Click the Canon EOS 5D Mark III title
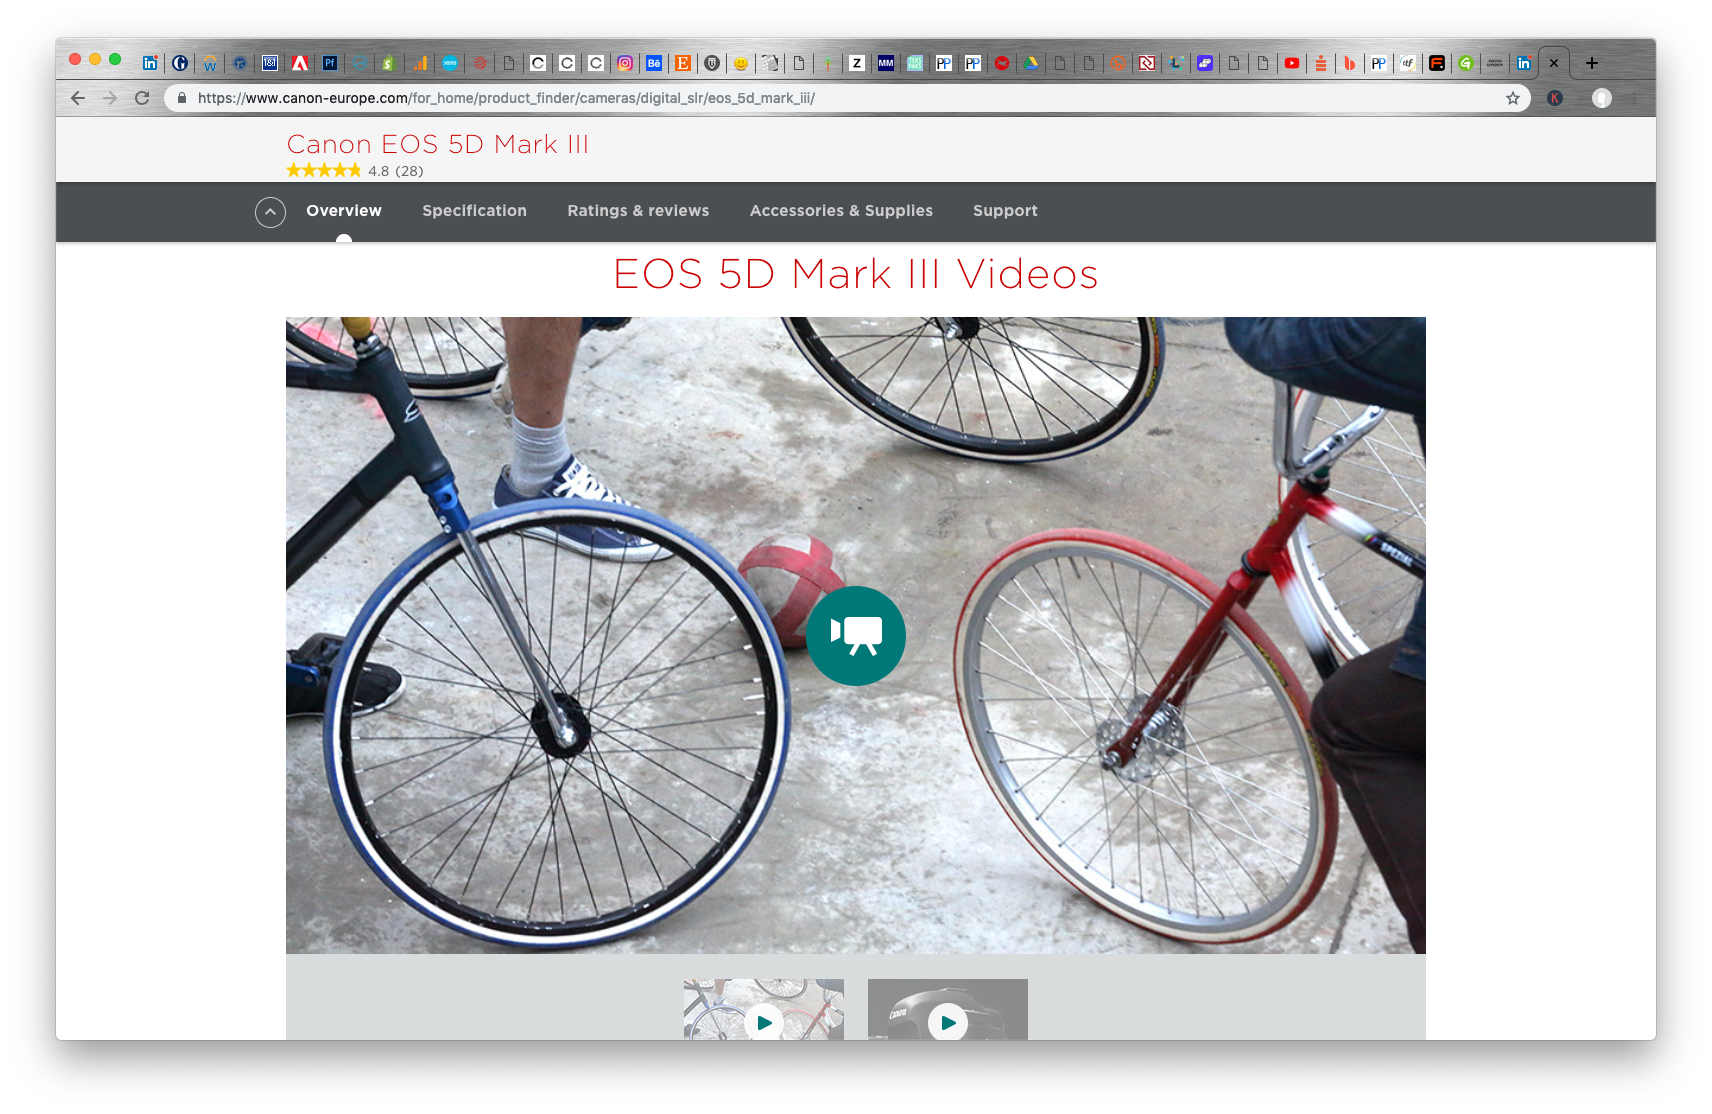1712x1114 pixels. [438, 144]
